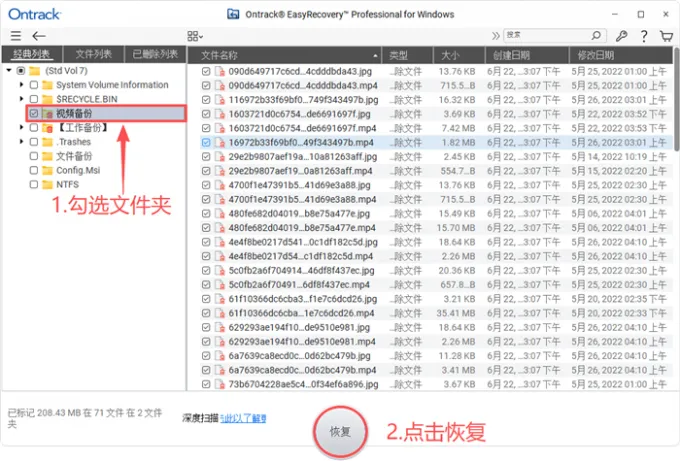Open the 深度扫描 learn-more link
The width and height of the screenshot is (680, 461).
243,418
